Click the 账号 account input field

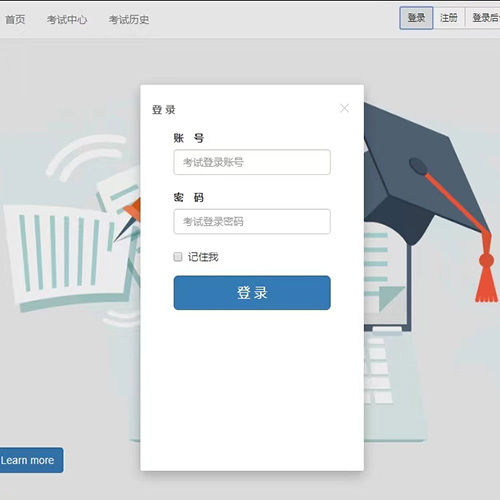coord(252,162)
